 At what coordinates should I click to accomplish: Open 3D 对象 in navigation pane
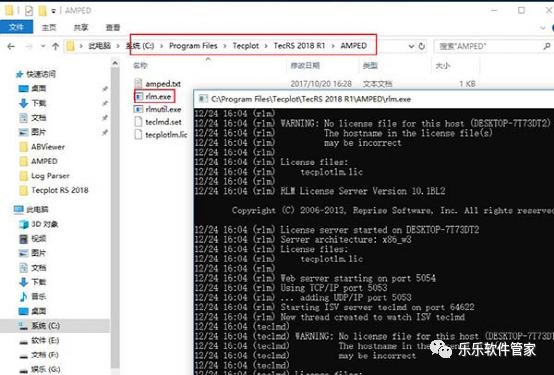tap(45, 224)
